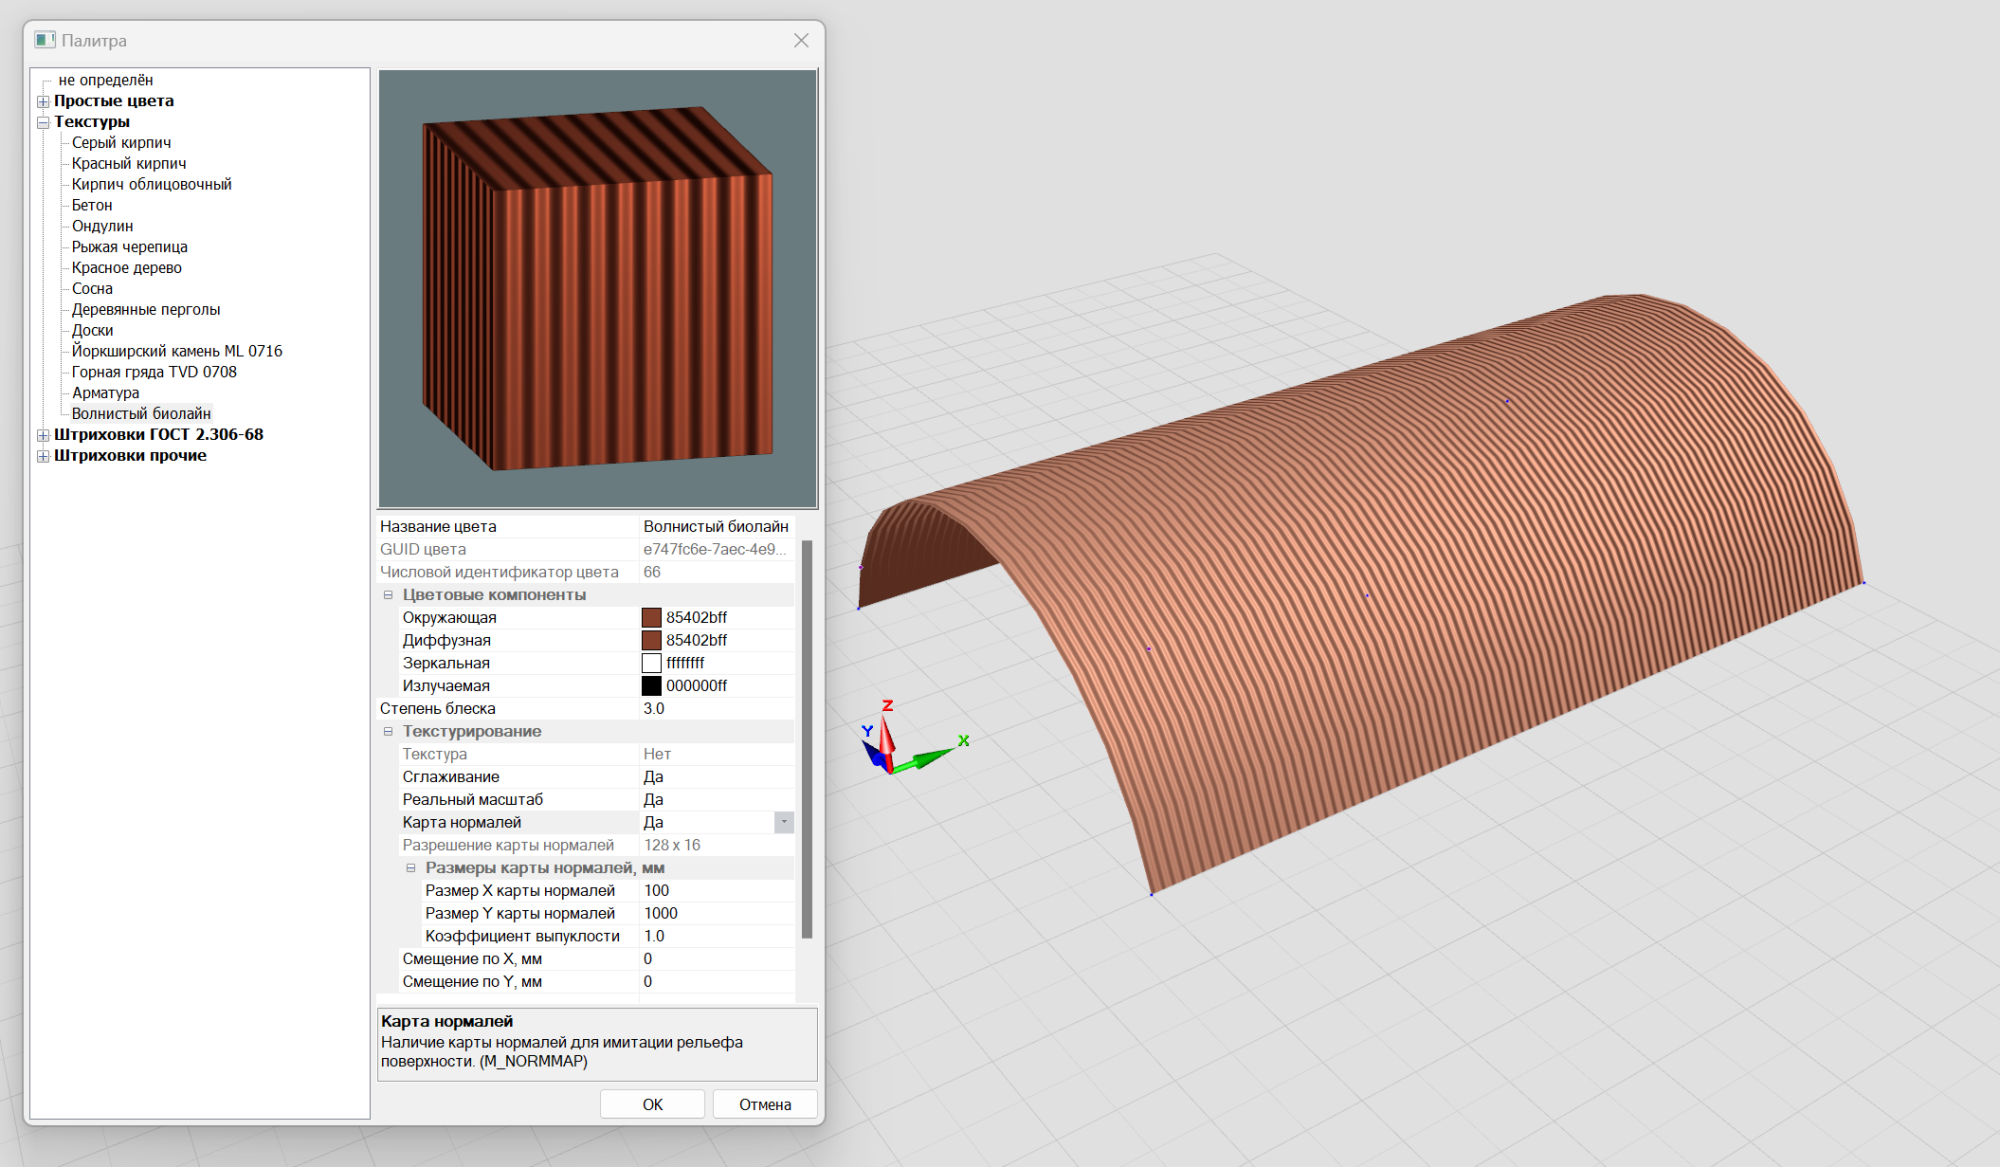
Task: Click the black Излучаемая color swatch
Action: pyautogui.click(x=651, y=686)
